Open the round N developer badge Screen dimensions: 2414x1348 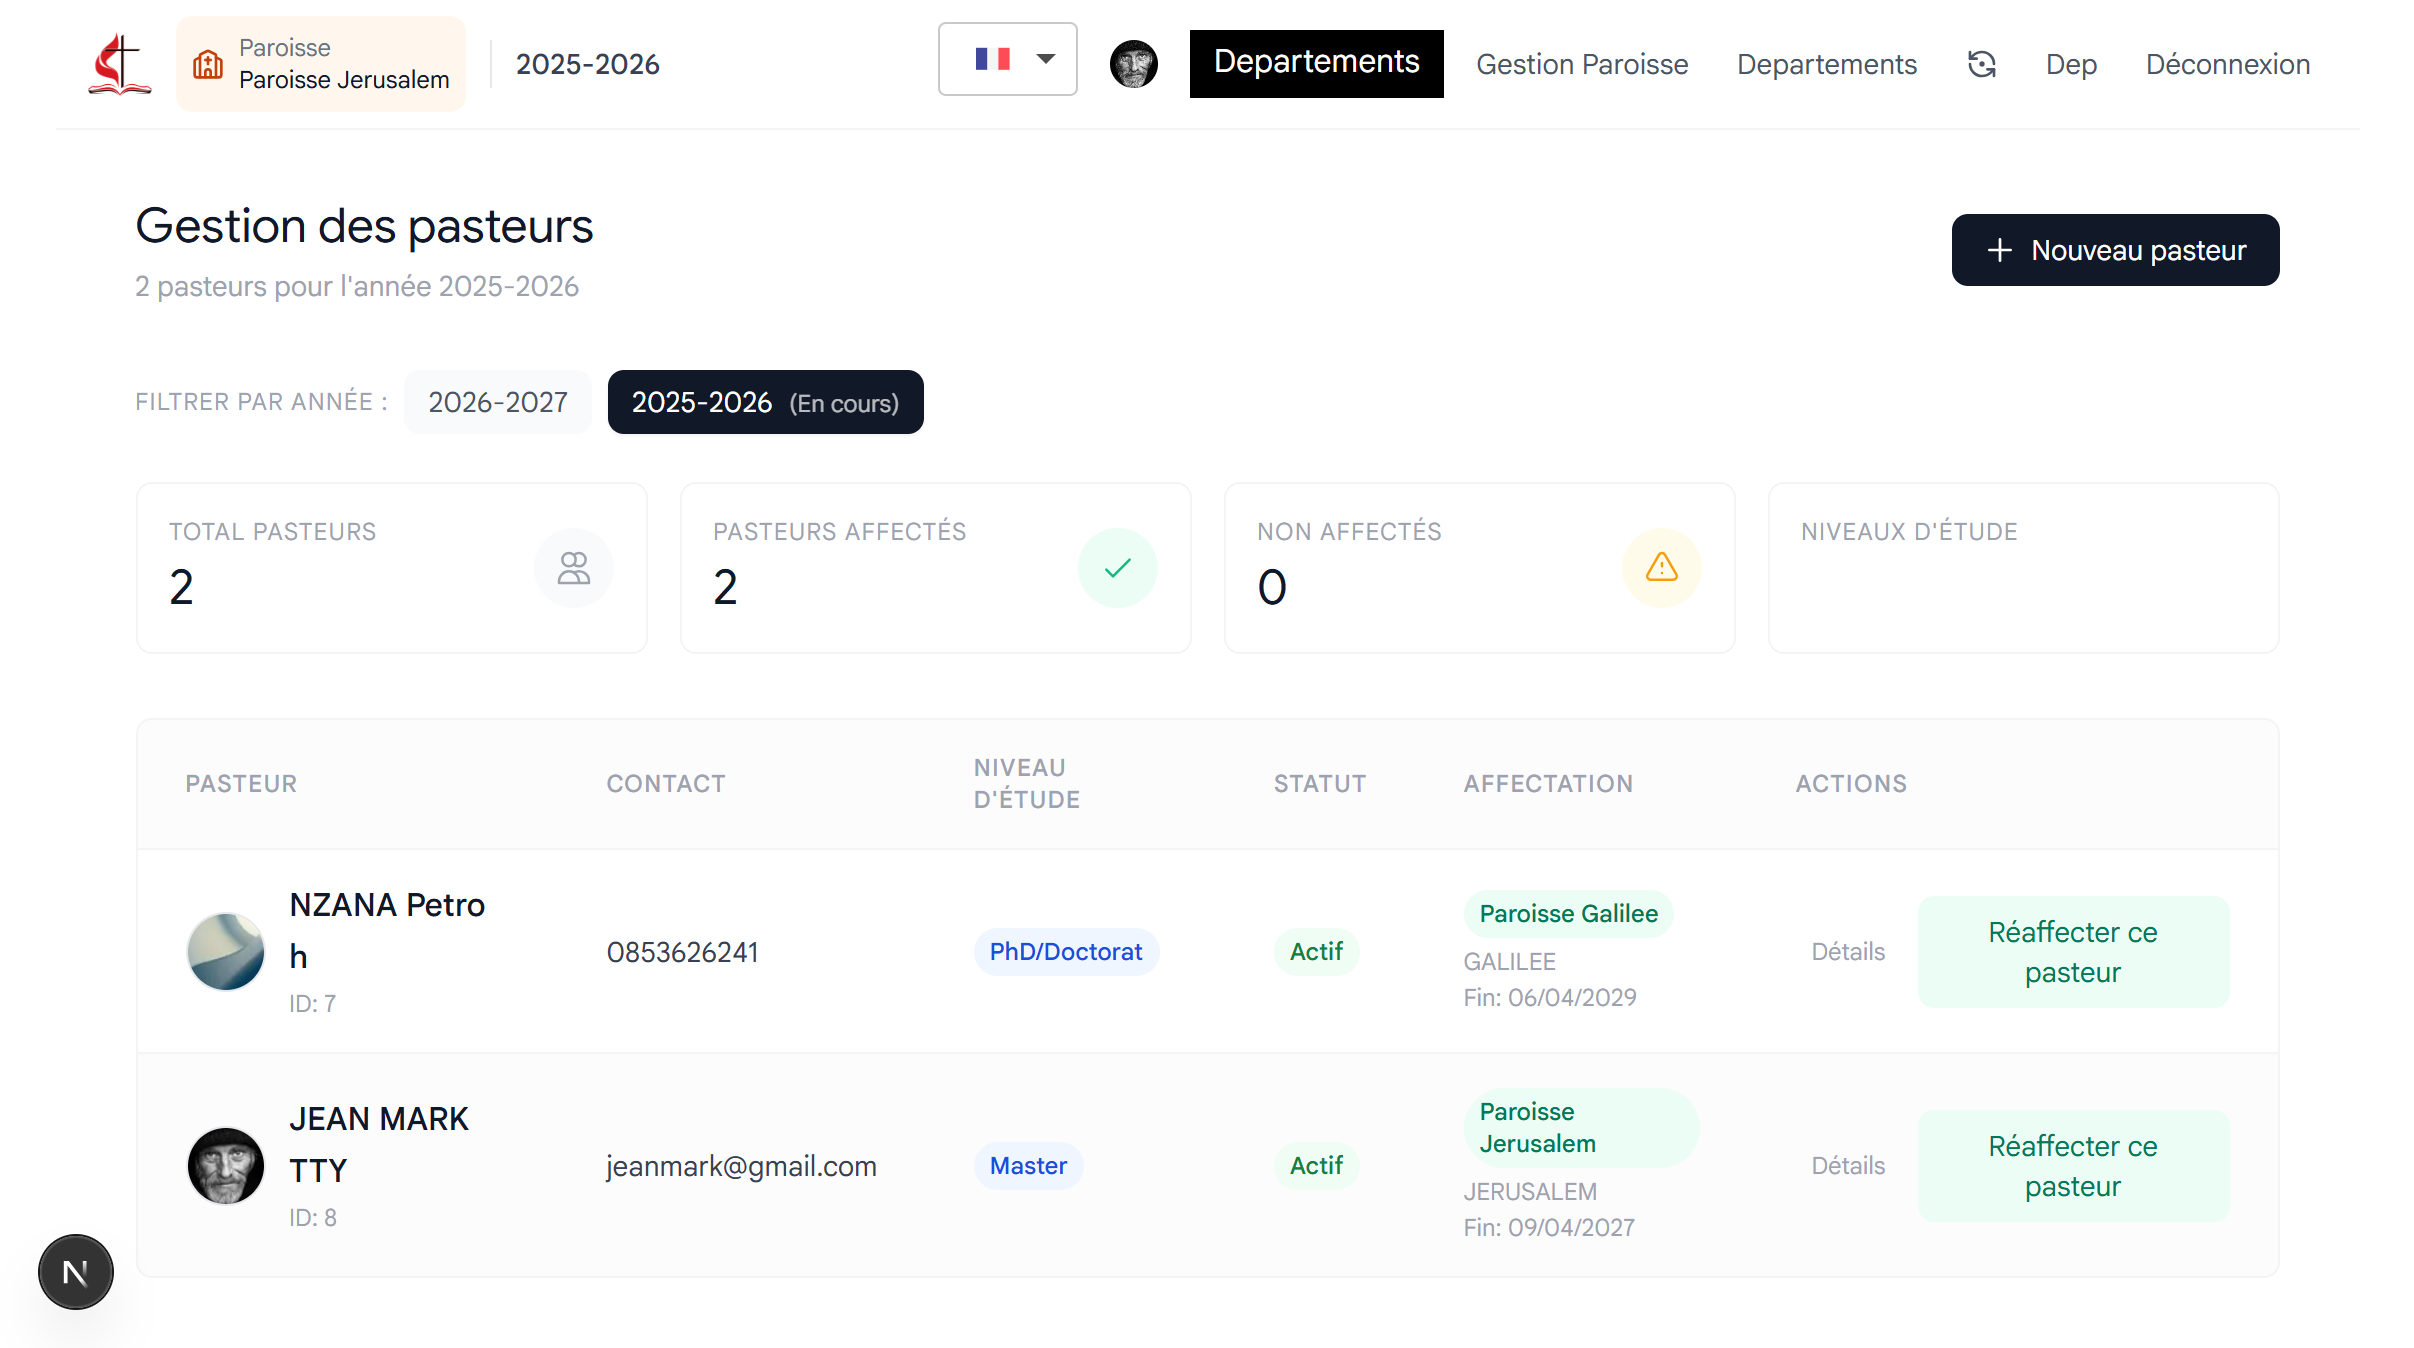tap(76, 1272)
